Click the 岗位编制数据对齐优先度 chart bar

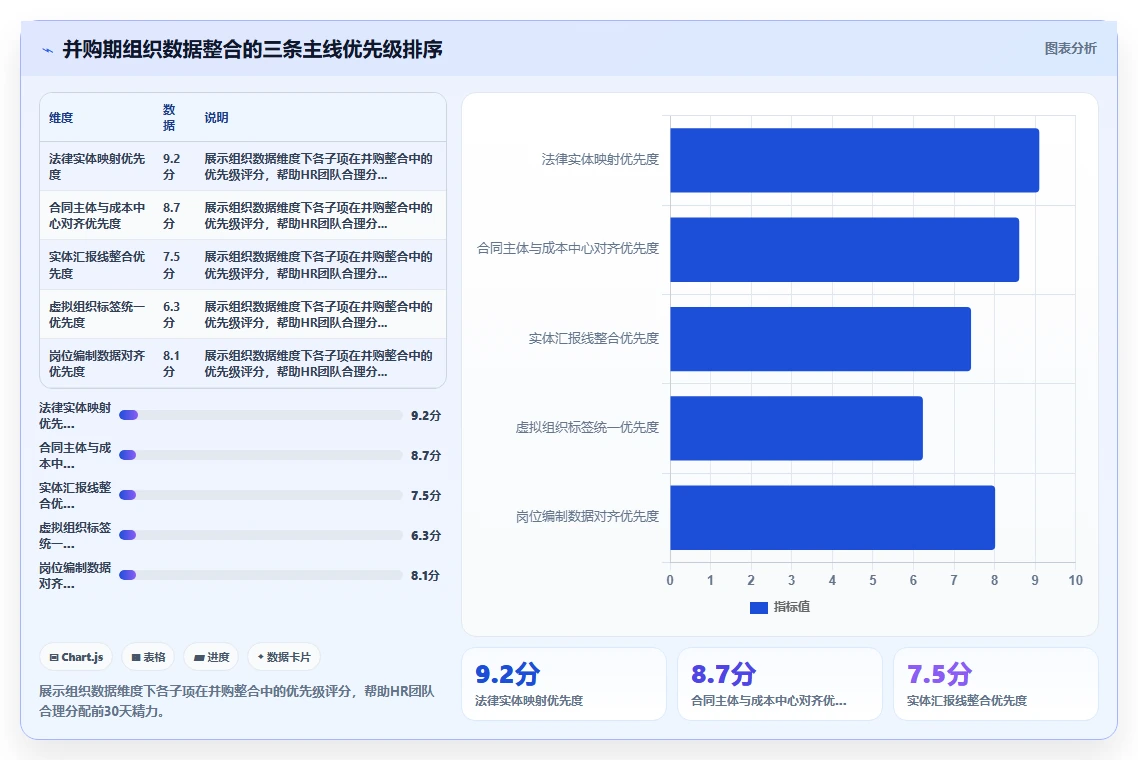pos(832,518)
